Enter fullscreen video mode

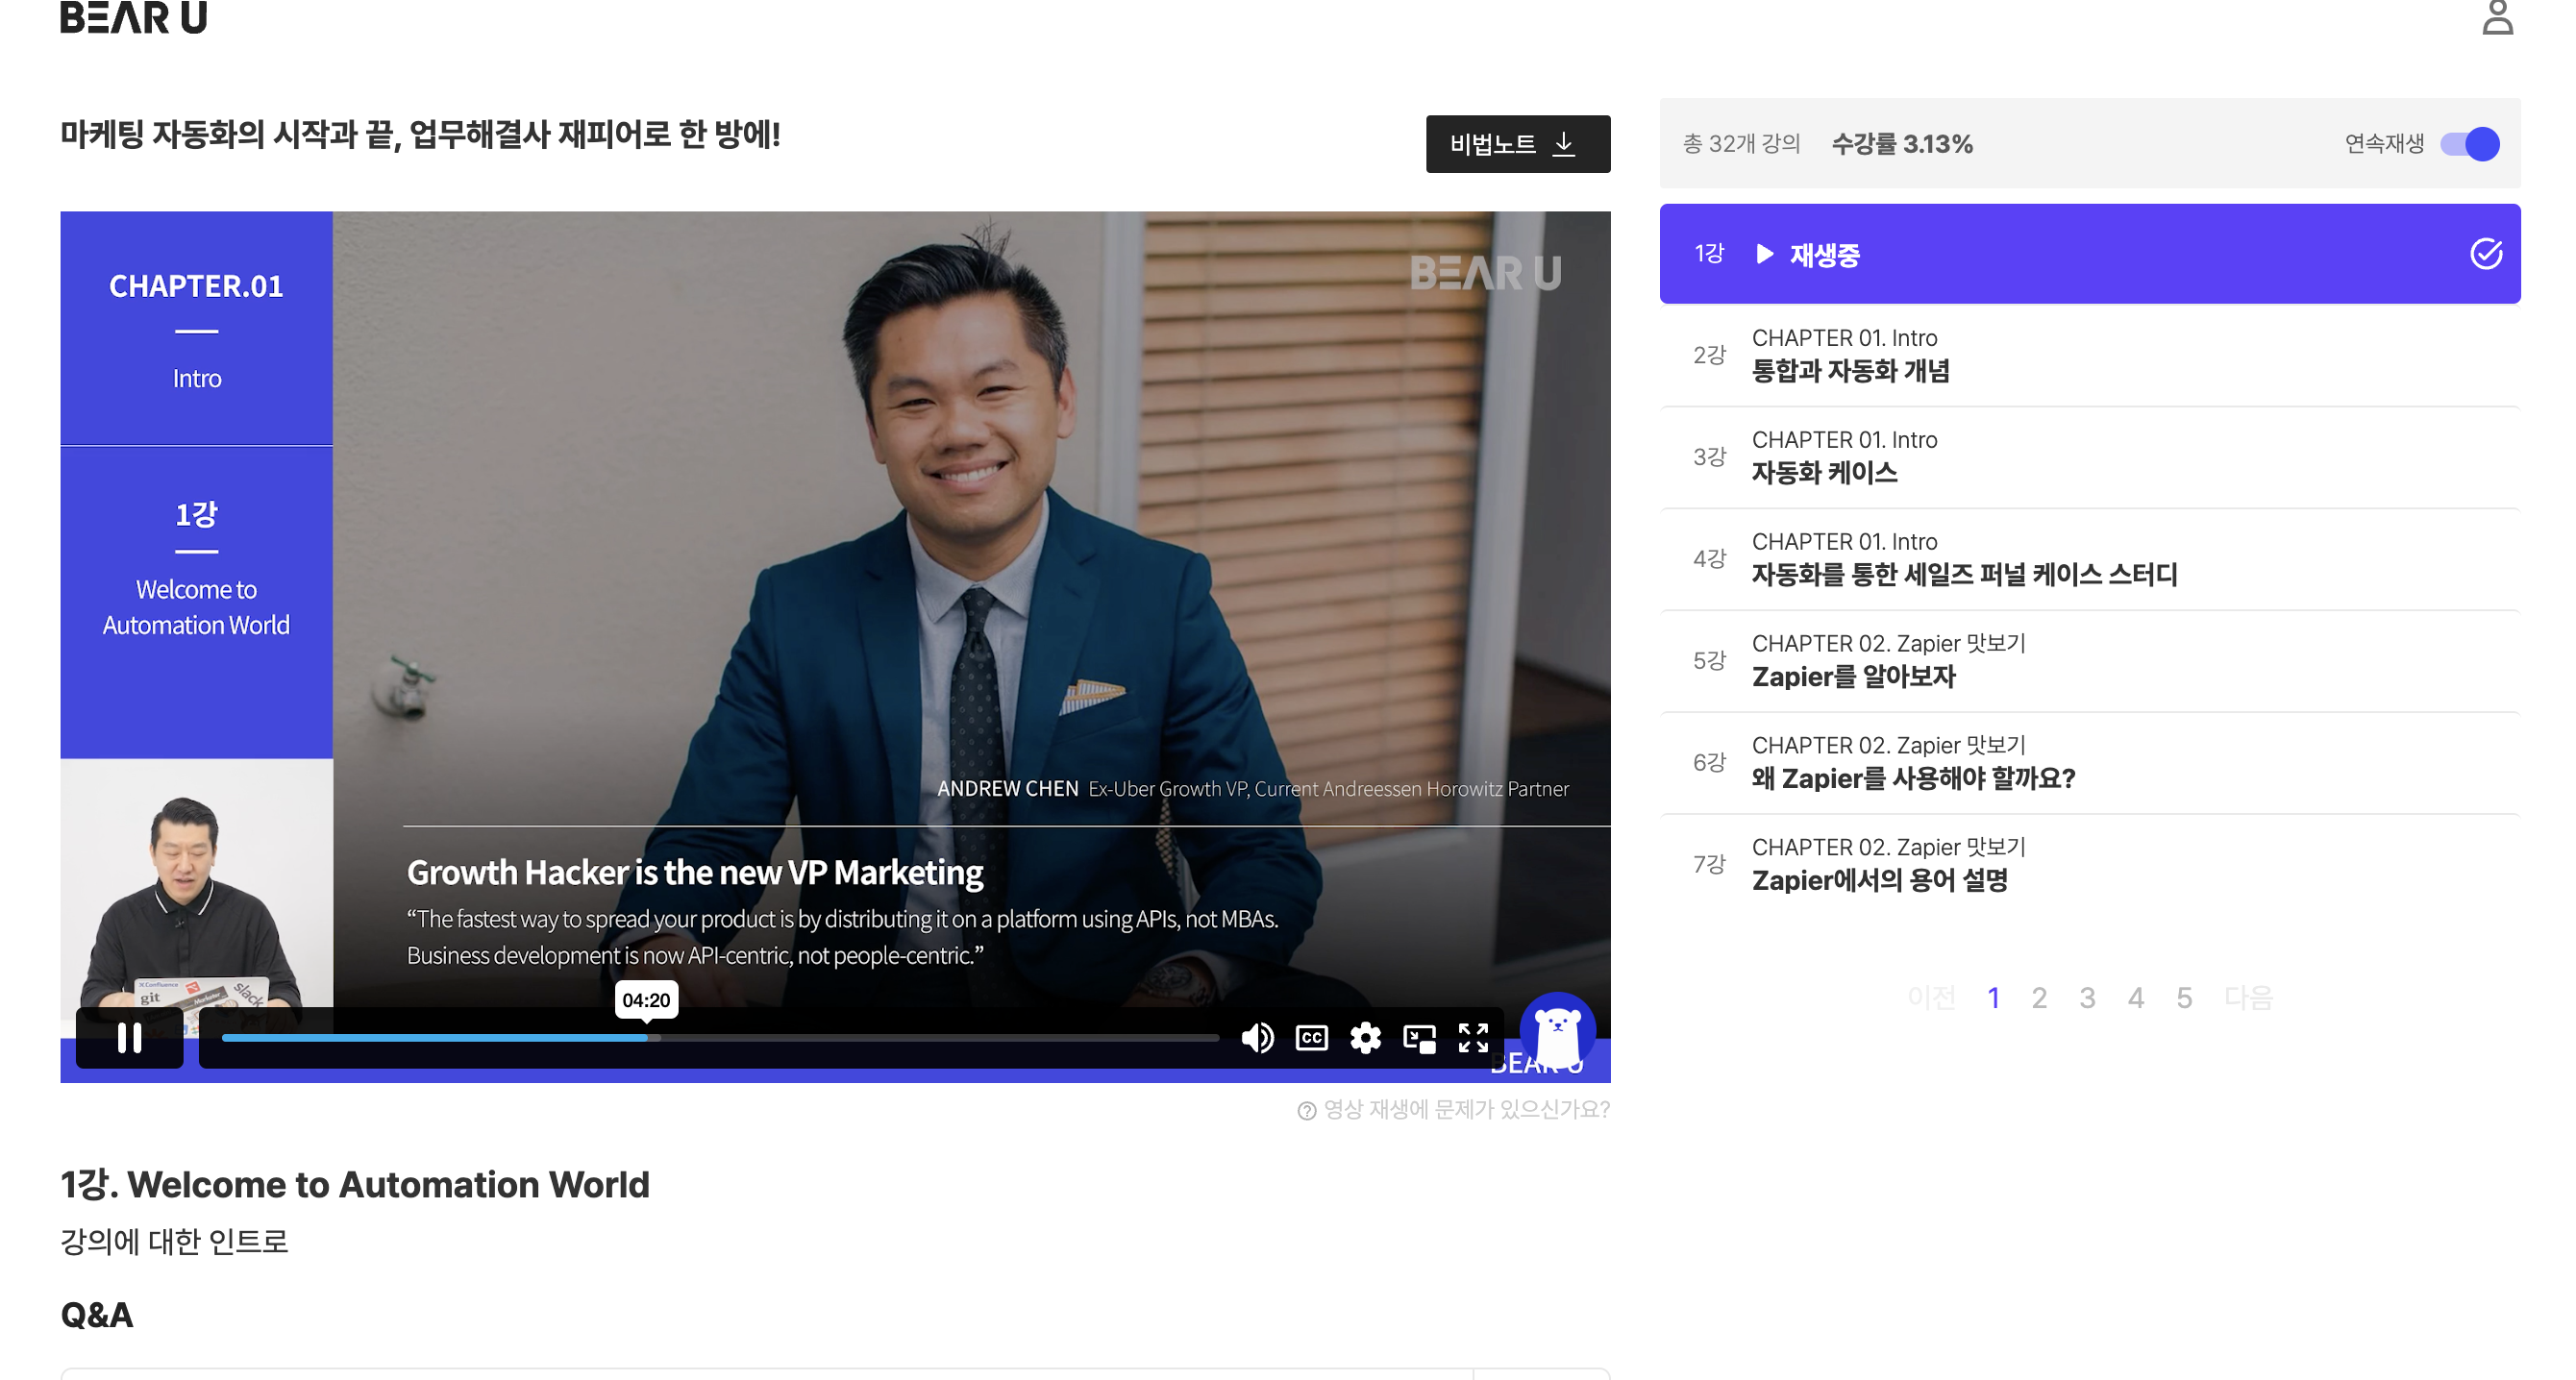click(1473, 1038)
